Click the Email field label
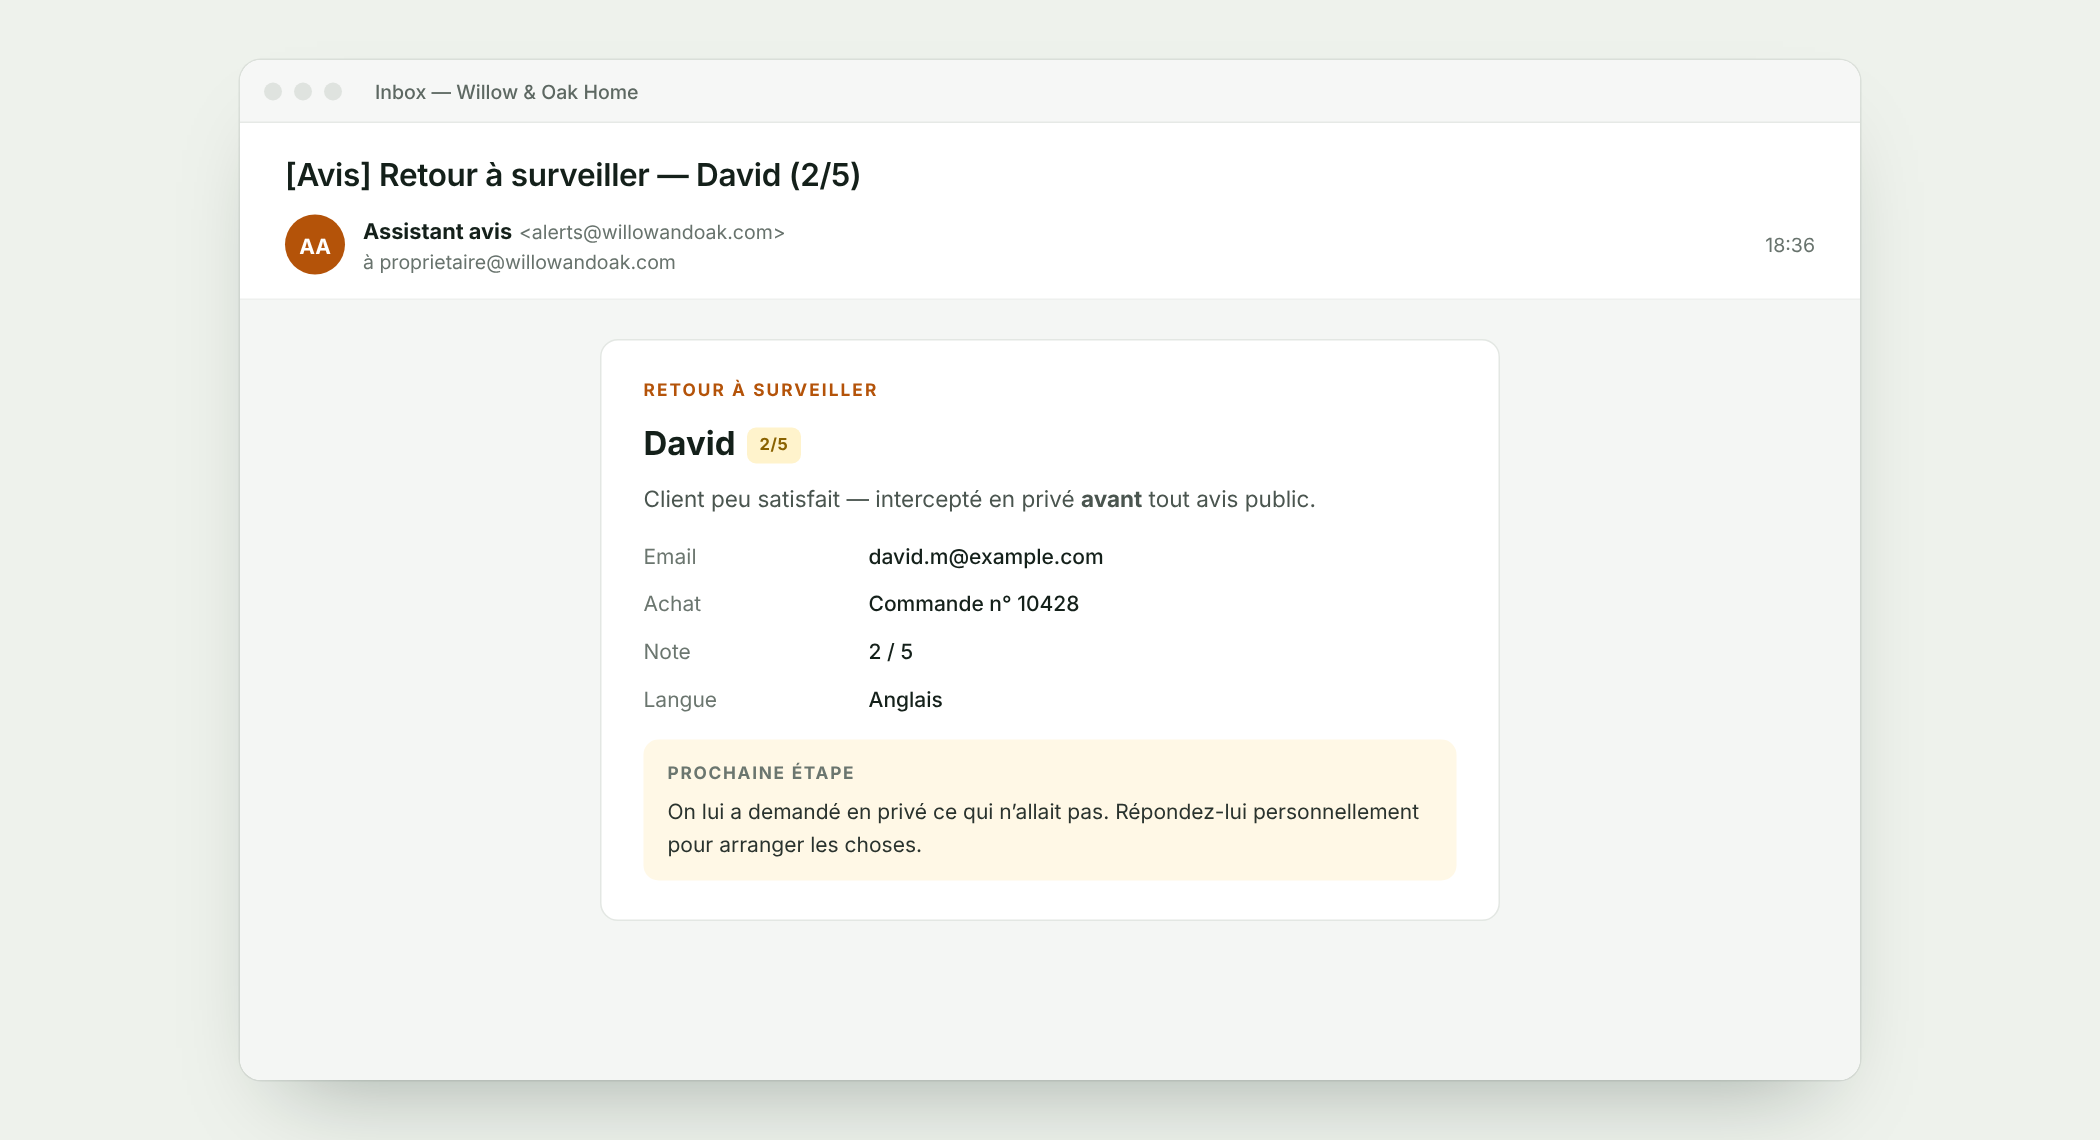The image size is (2100, 1140). pyautogui.click(x=669, y=557)
